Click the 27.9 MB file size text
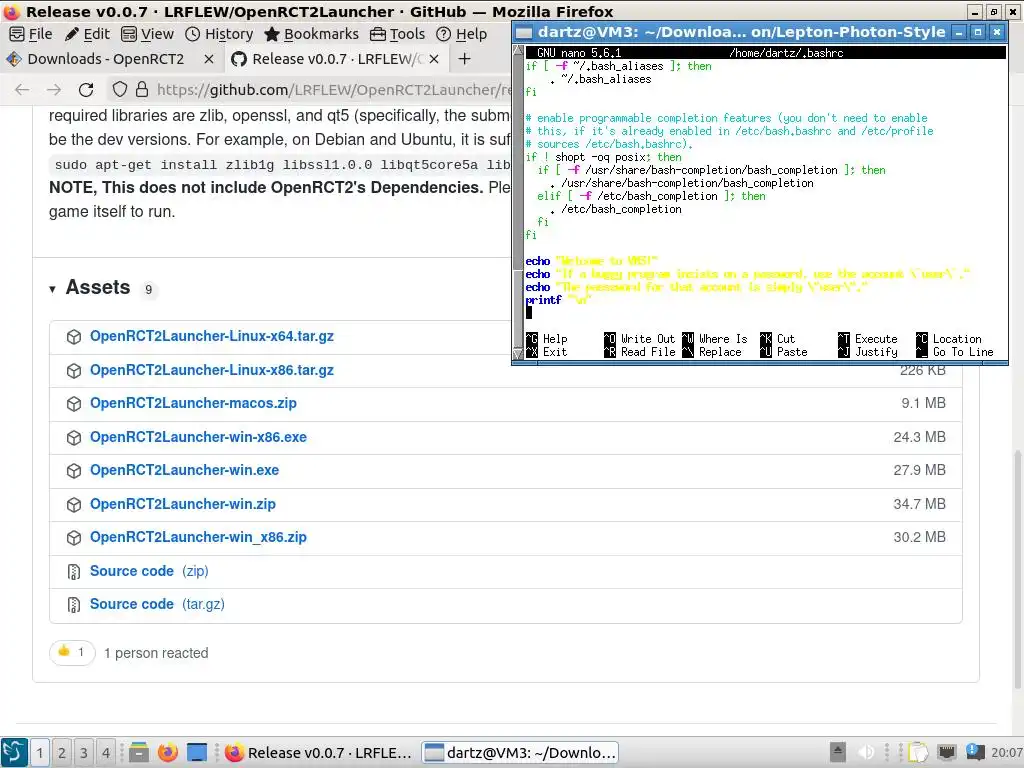This screenshot has height=768, width=1024. [920, 470]
